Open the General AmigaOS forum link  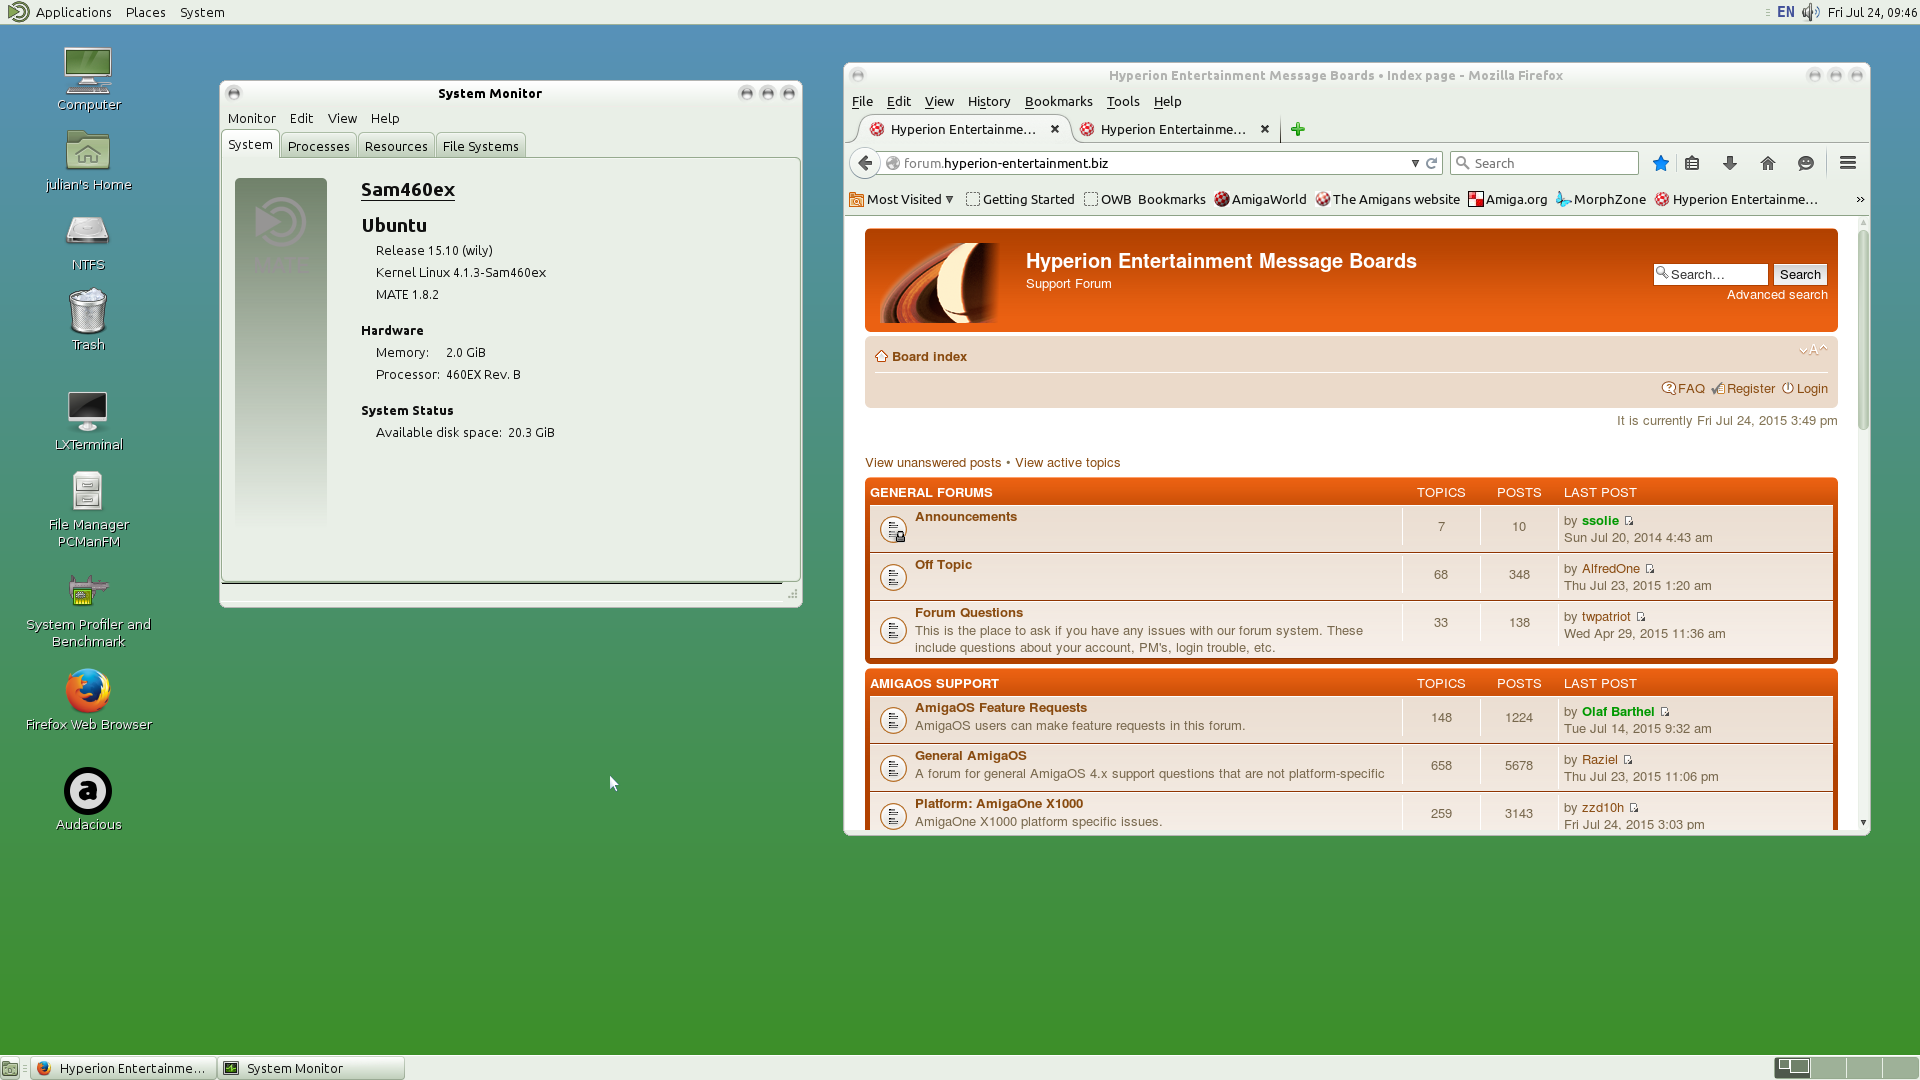pos(970,755)
